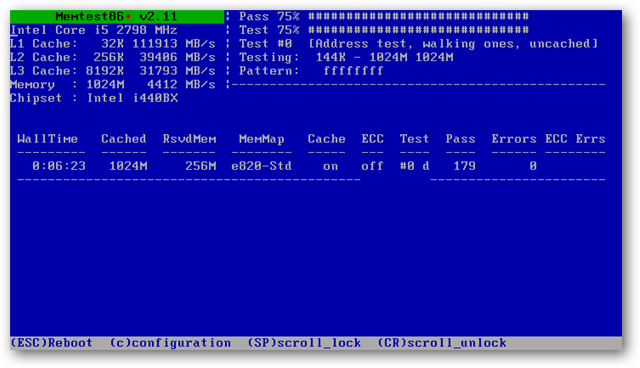
Task: Click the (ESC)Reboot option
Action: tap(51, 343)
